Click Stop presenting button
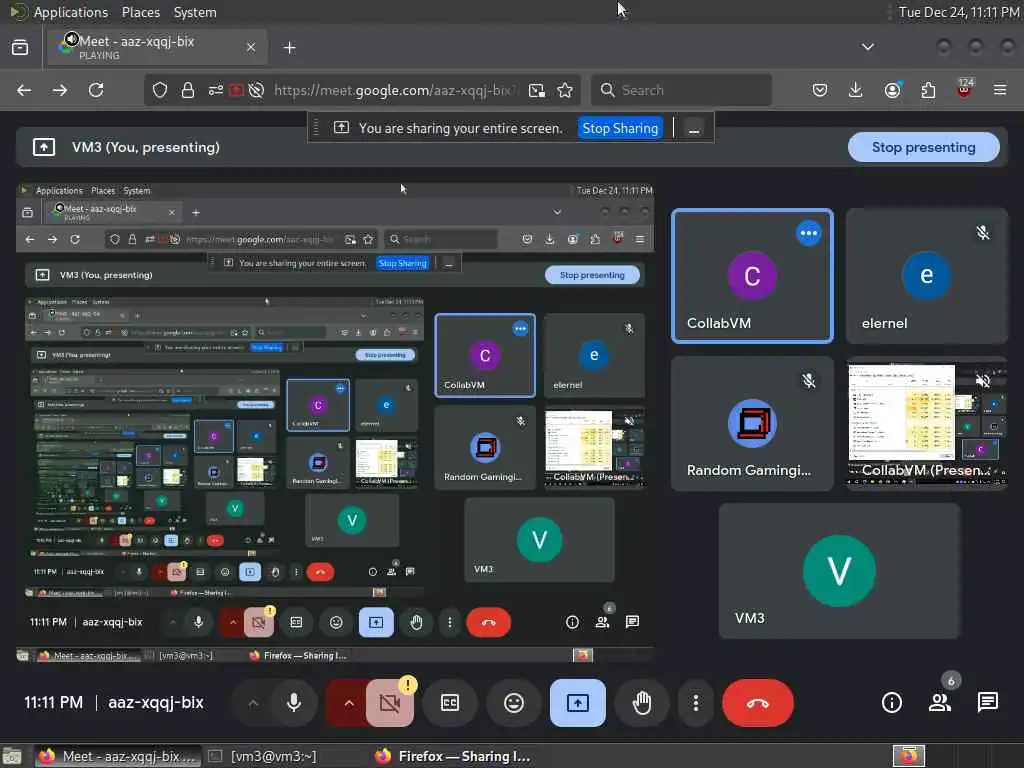This screenshot has height=768, width=1024. tap(923, 148)
